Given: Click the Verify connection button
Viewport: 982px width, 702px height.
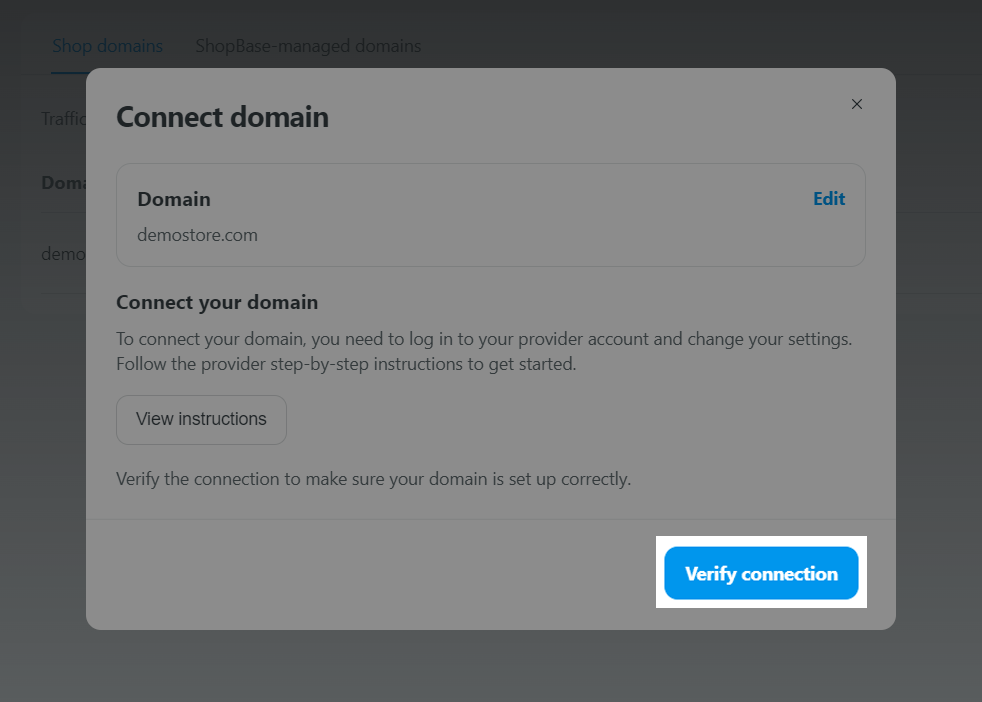Looking at the screenshot, I should (761, 573).
